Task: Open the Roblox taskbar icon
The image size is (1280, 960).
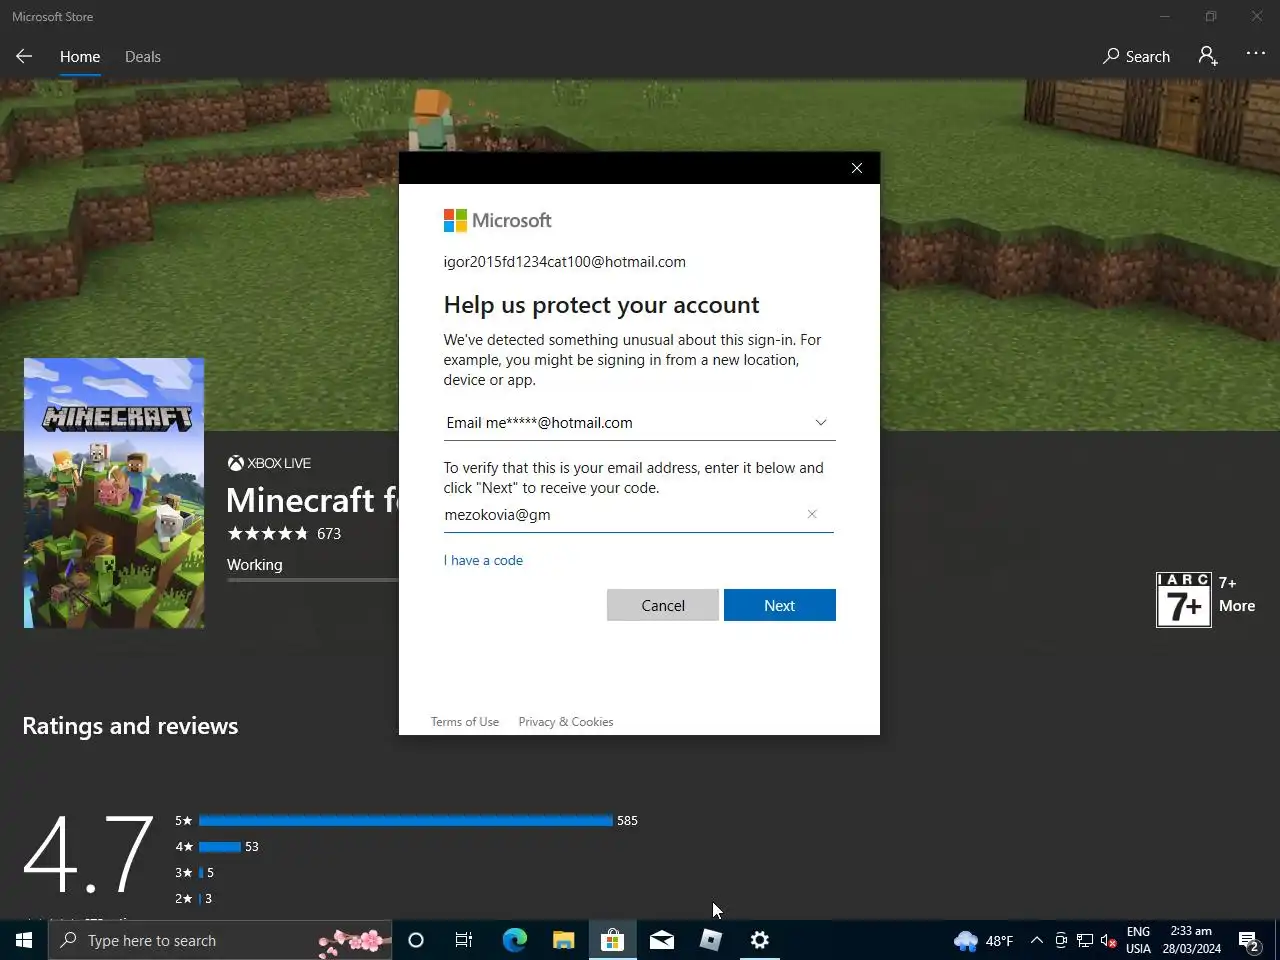Action: tap(710, 940)
